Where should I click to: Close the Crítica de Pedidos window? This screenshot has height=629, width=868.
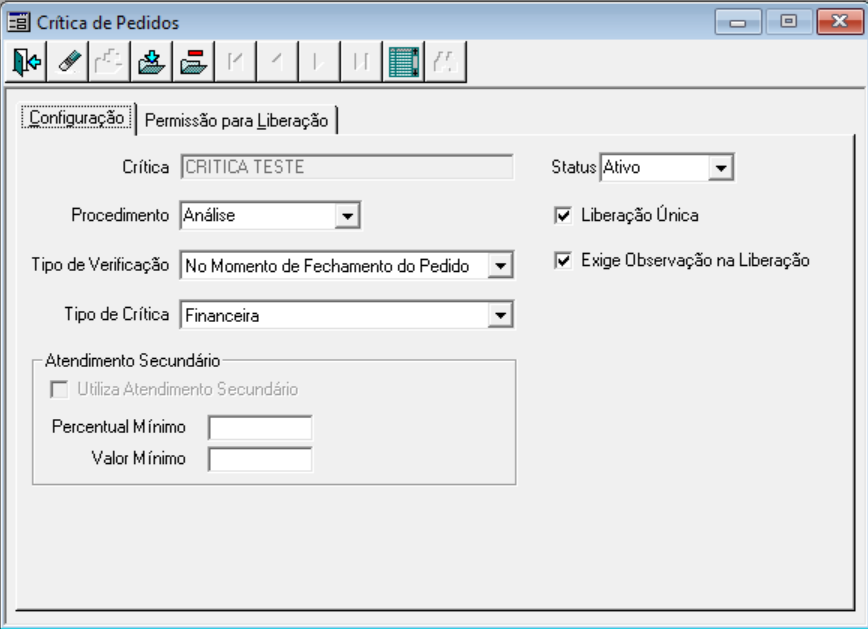pyautogui.click(x=840, y=22)
